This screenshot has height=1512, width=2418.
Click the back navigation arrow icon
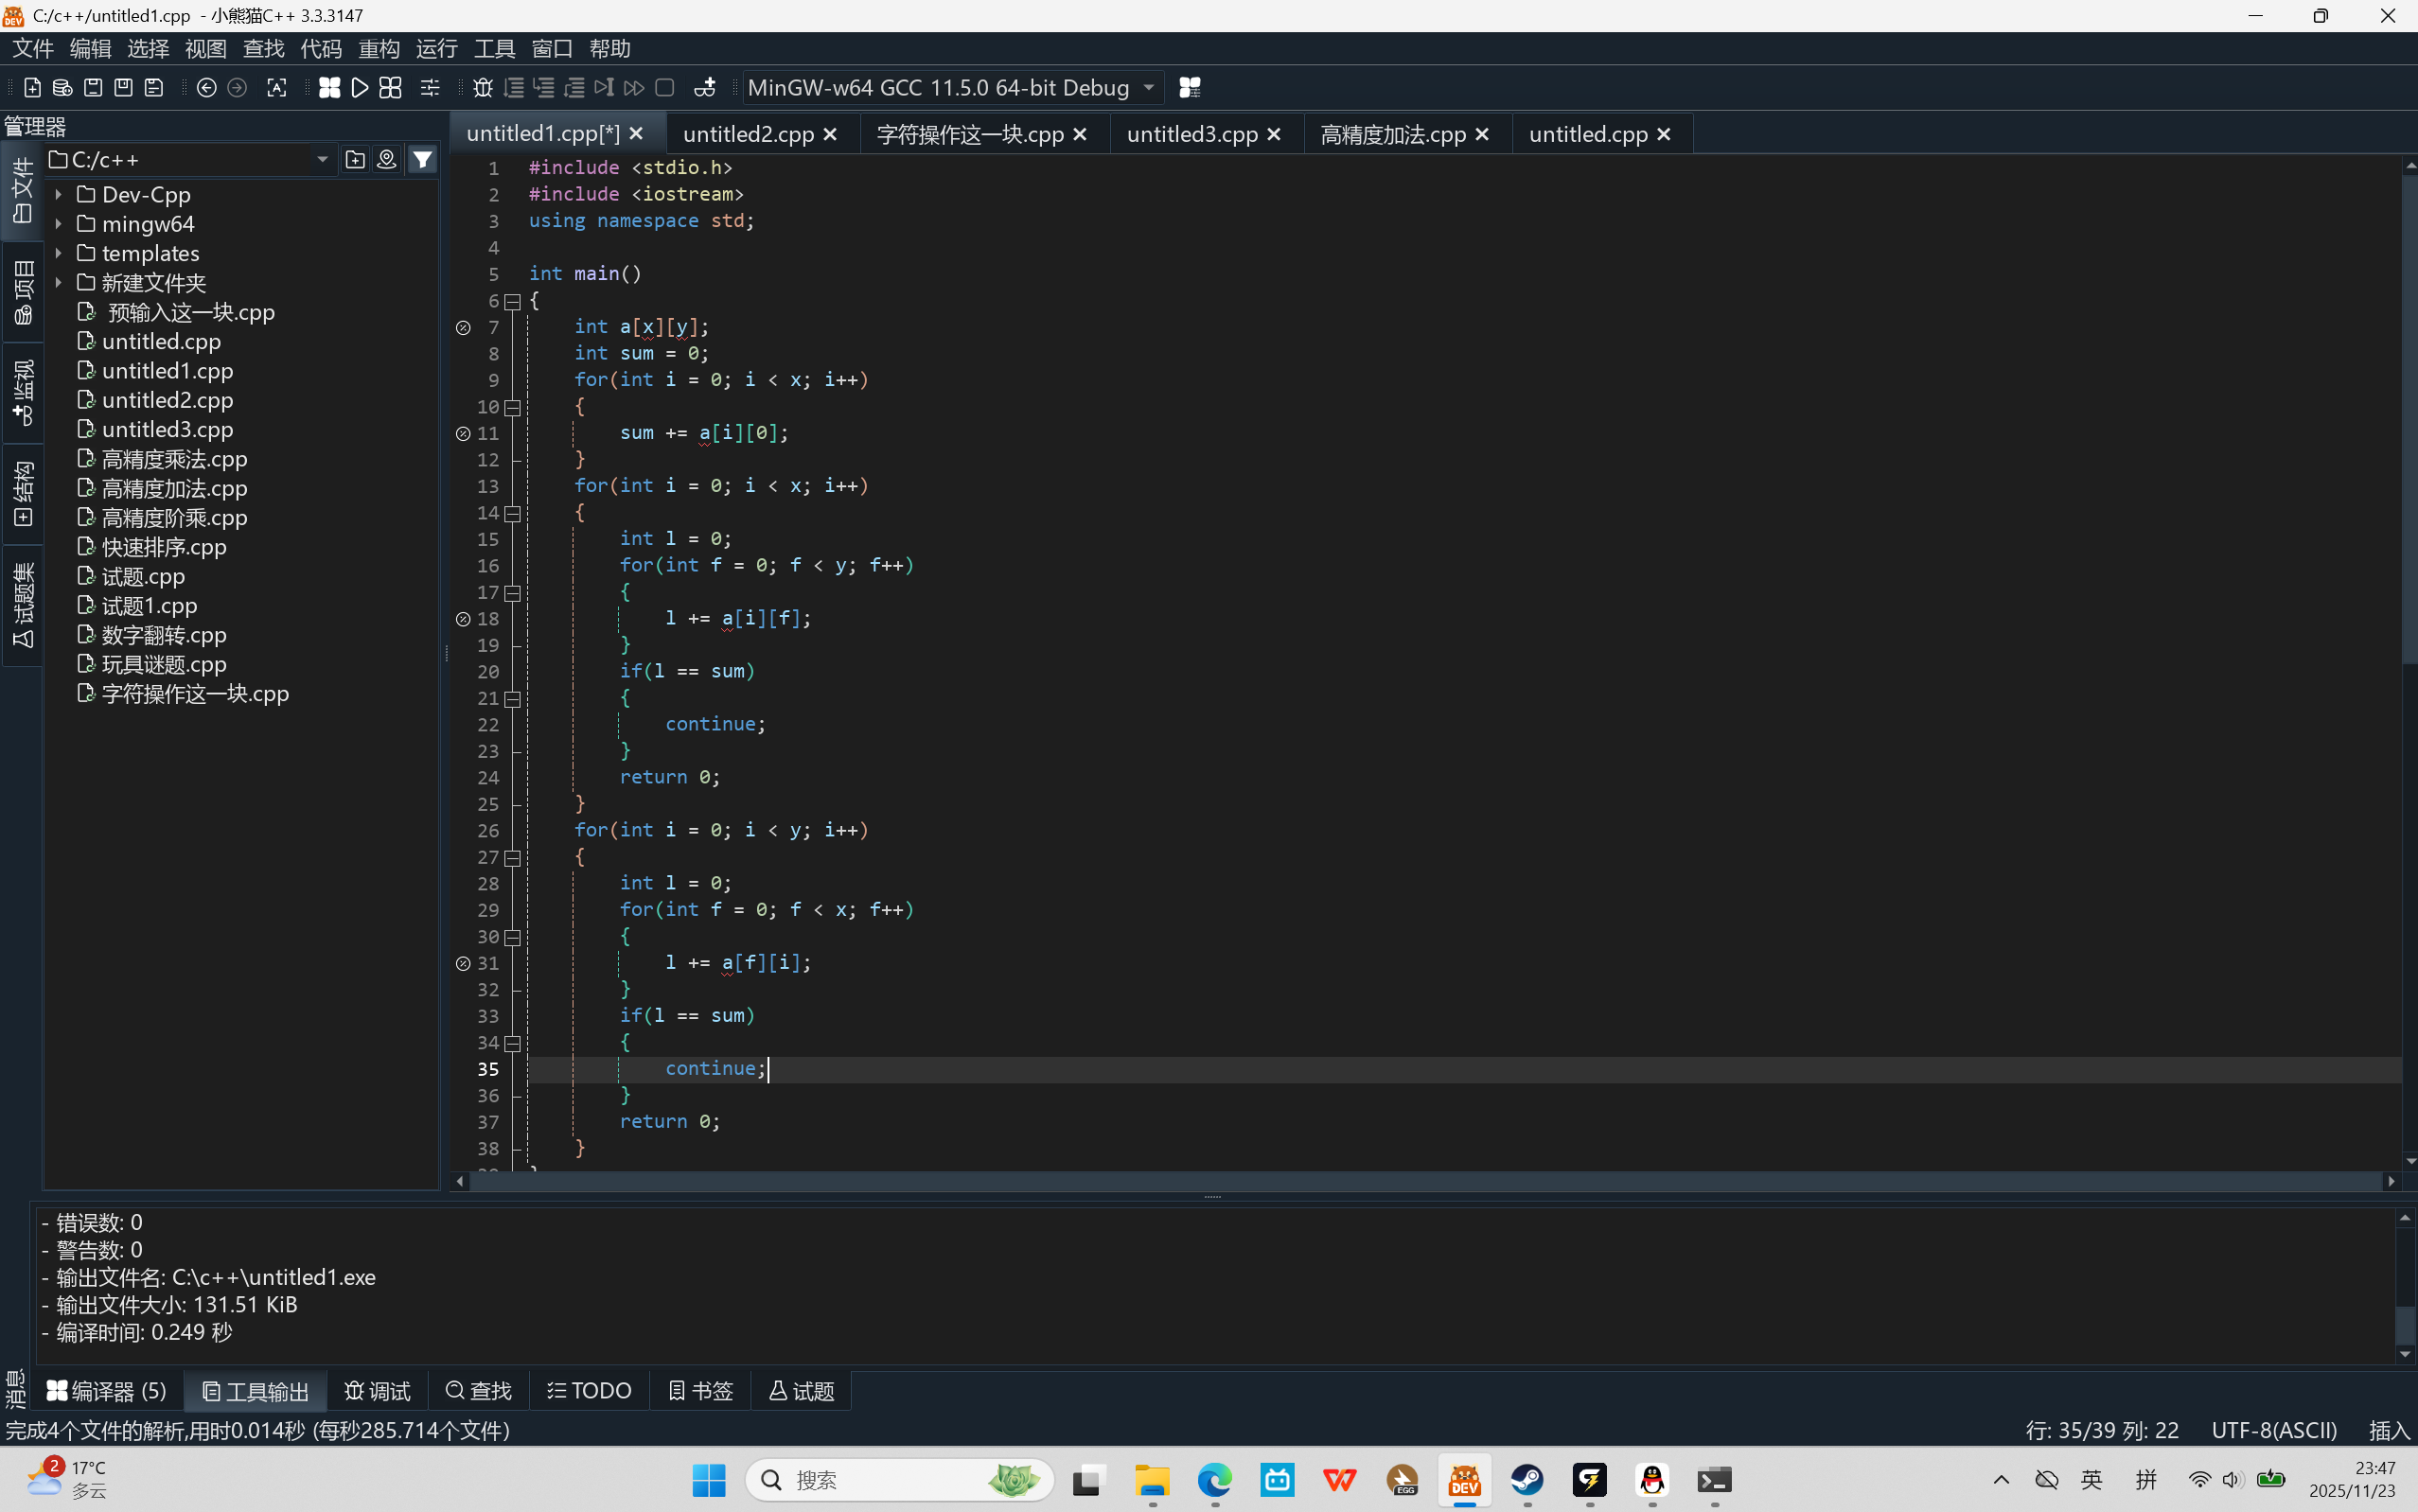click(x=206, y=88)
